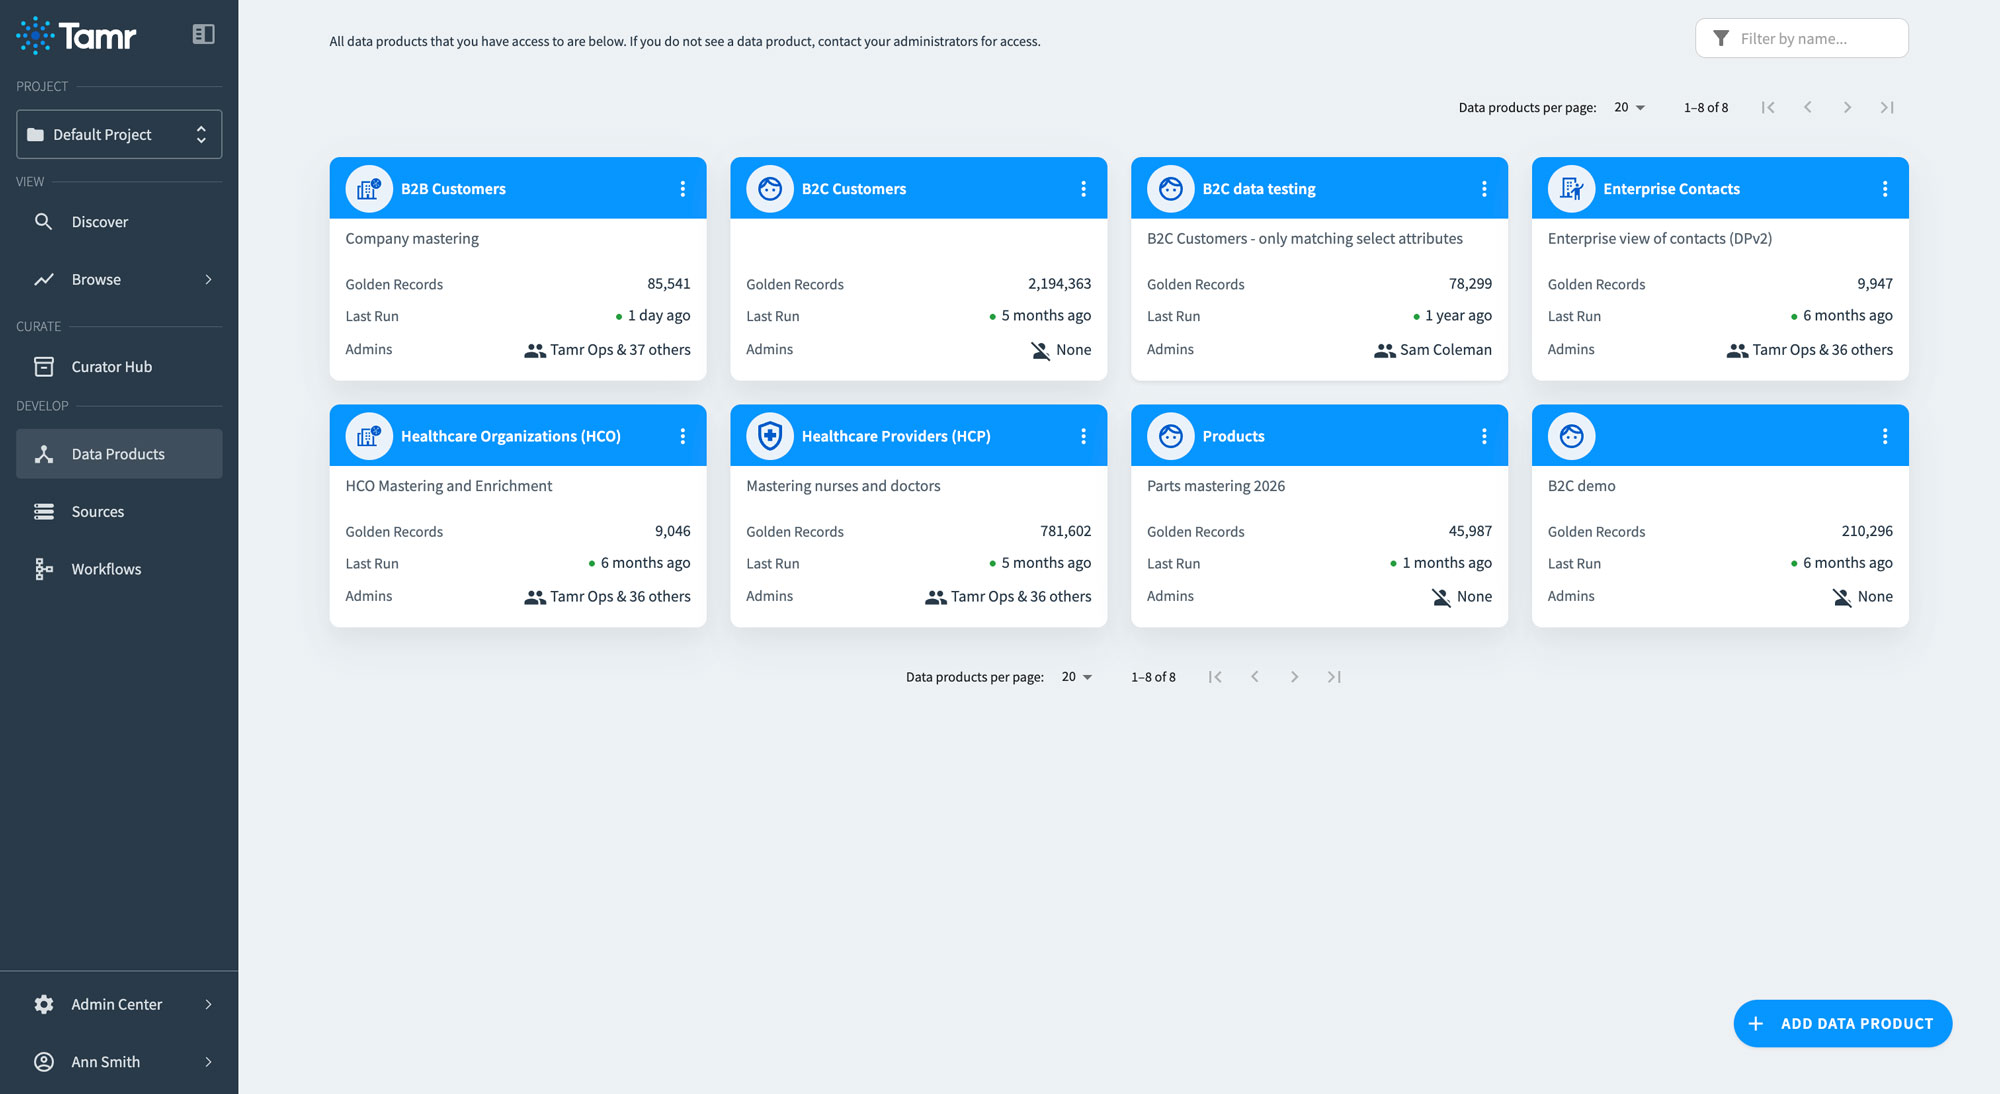Click the Enterprise Contacts card icon
Viewport: 2000px width, 1094px height.
point(1571,189)
